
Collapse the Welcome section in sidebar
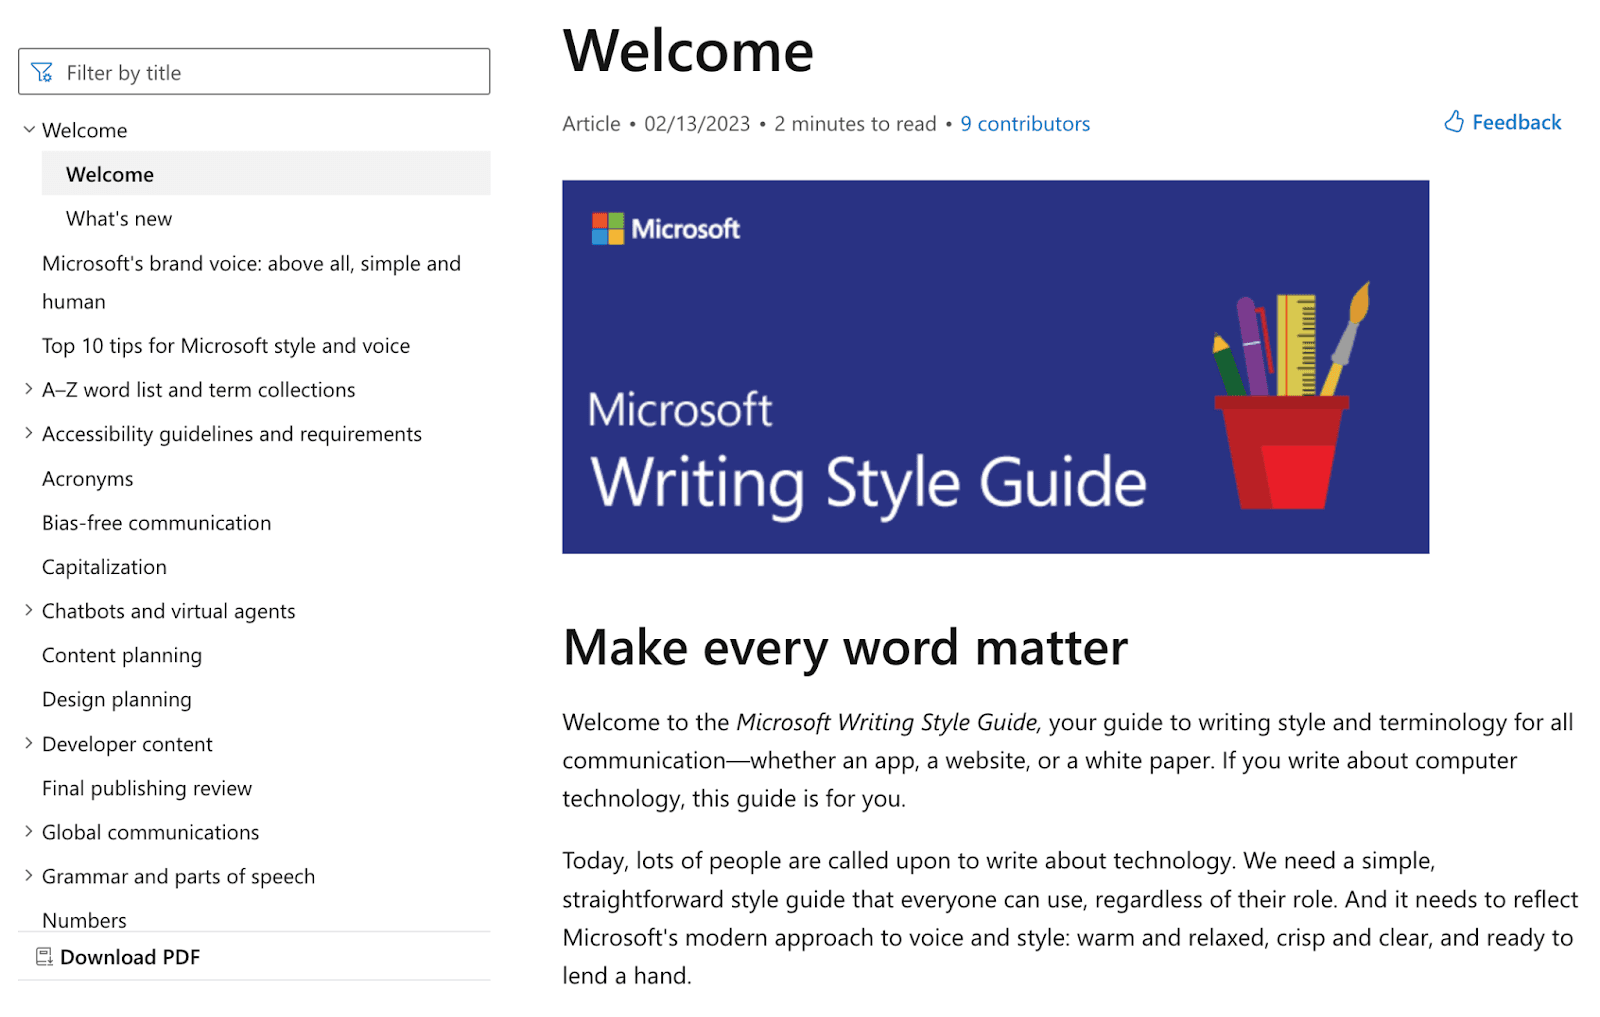pos(27,129)
